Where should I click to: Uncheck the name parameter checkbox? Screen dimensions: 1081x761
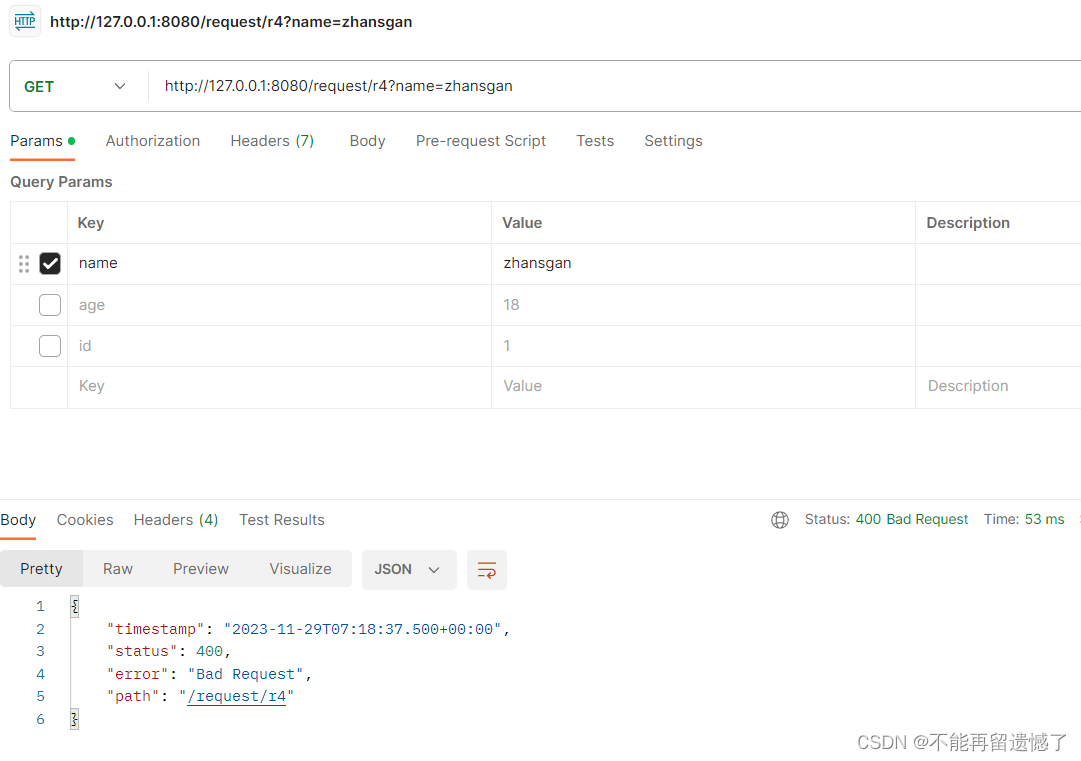pyautogui.click(x=50, y=263)
